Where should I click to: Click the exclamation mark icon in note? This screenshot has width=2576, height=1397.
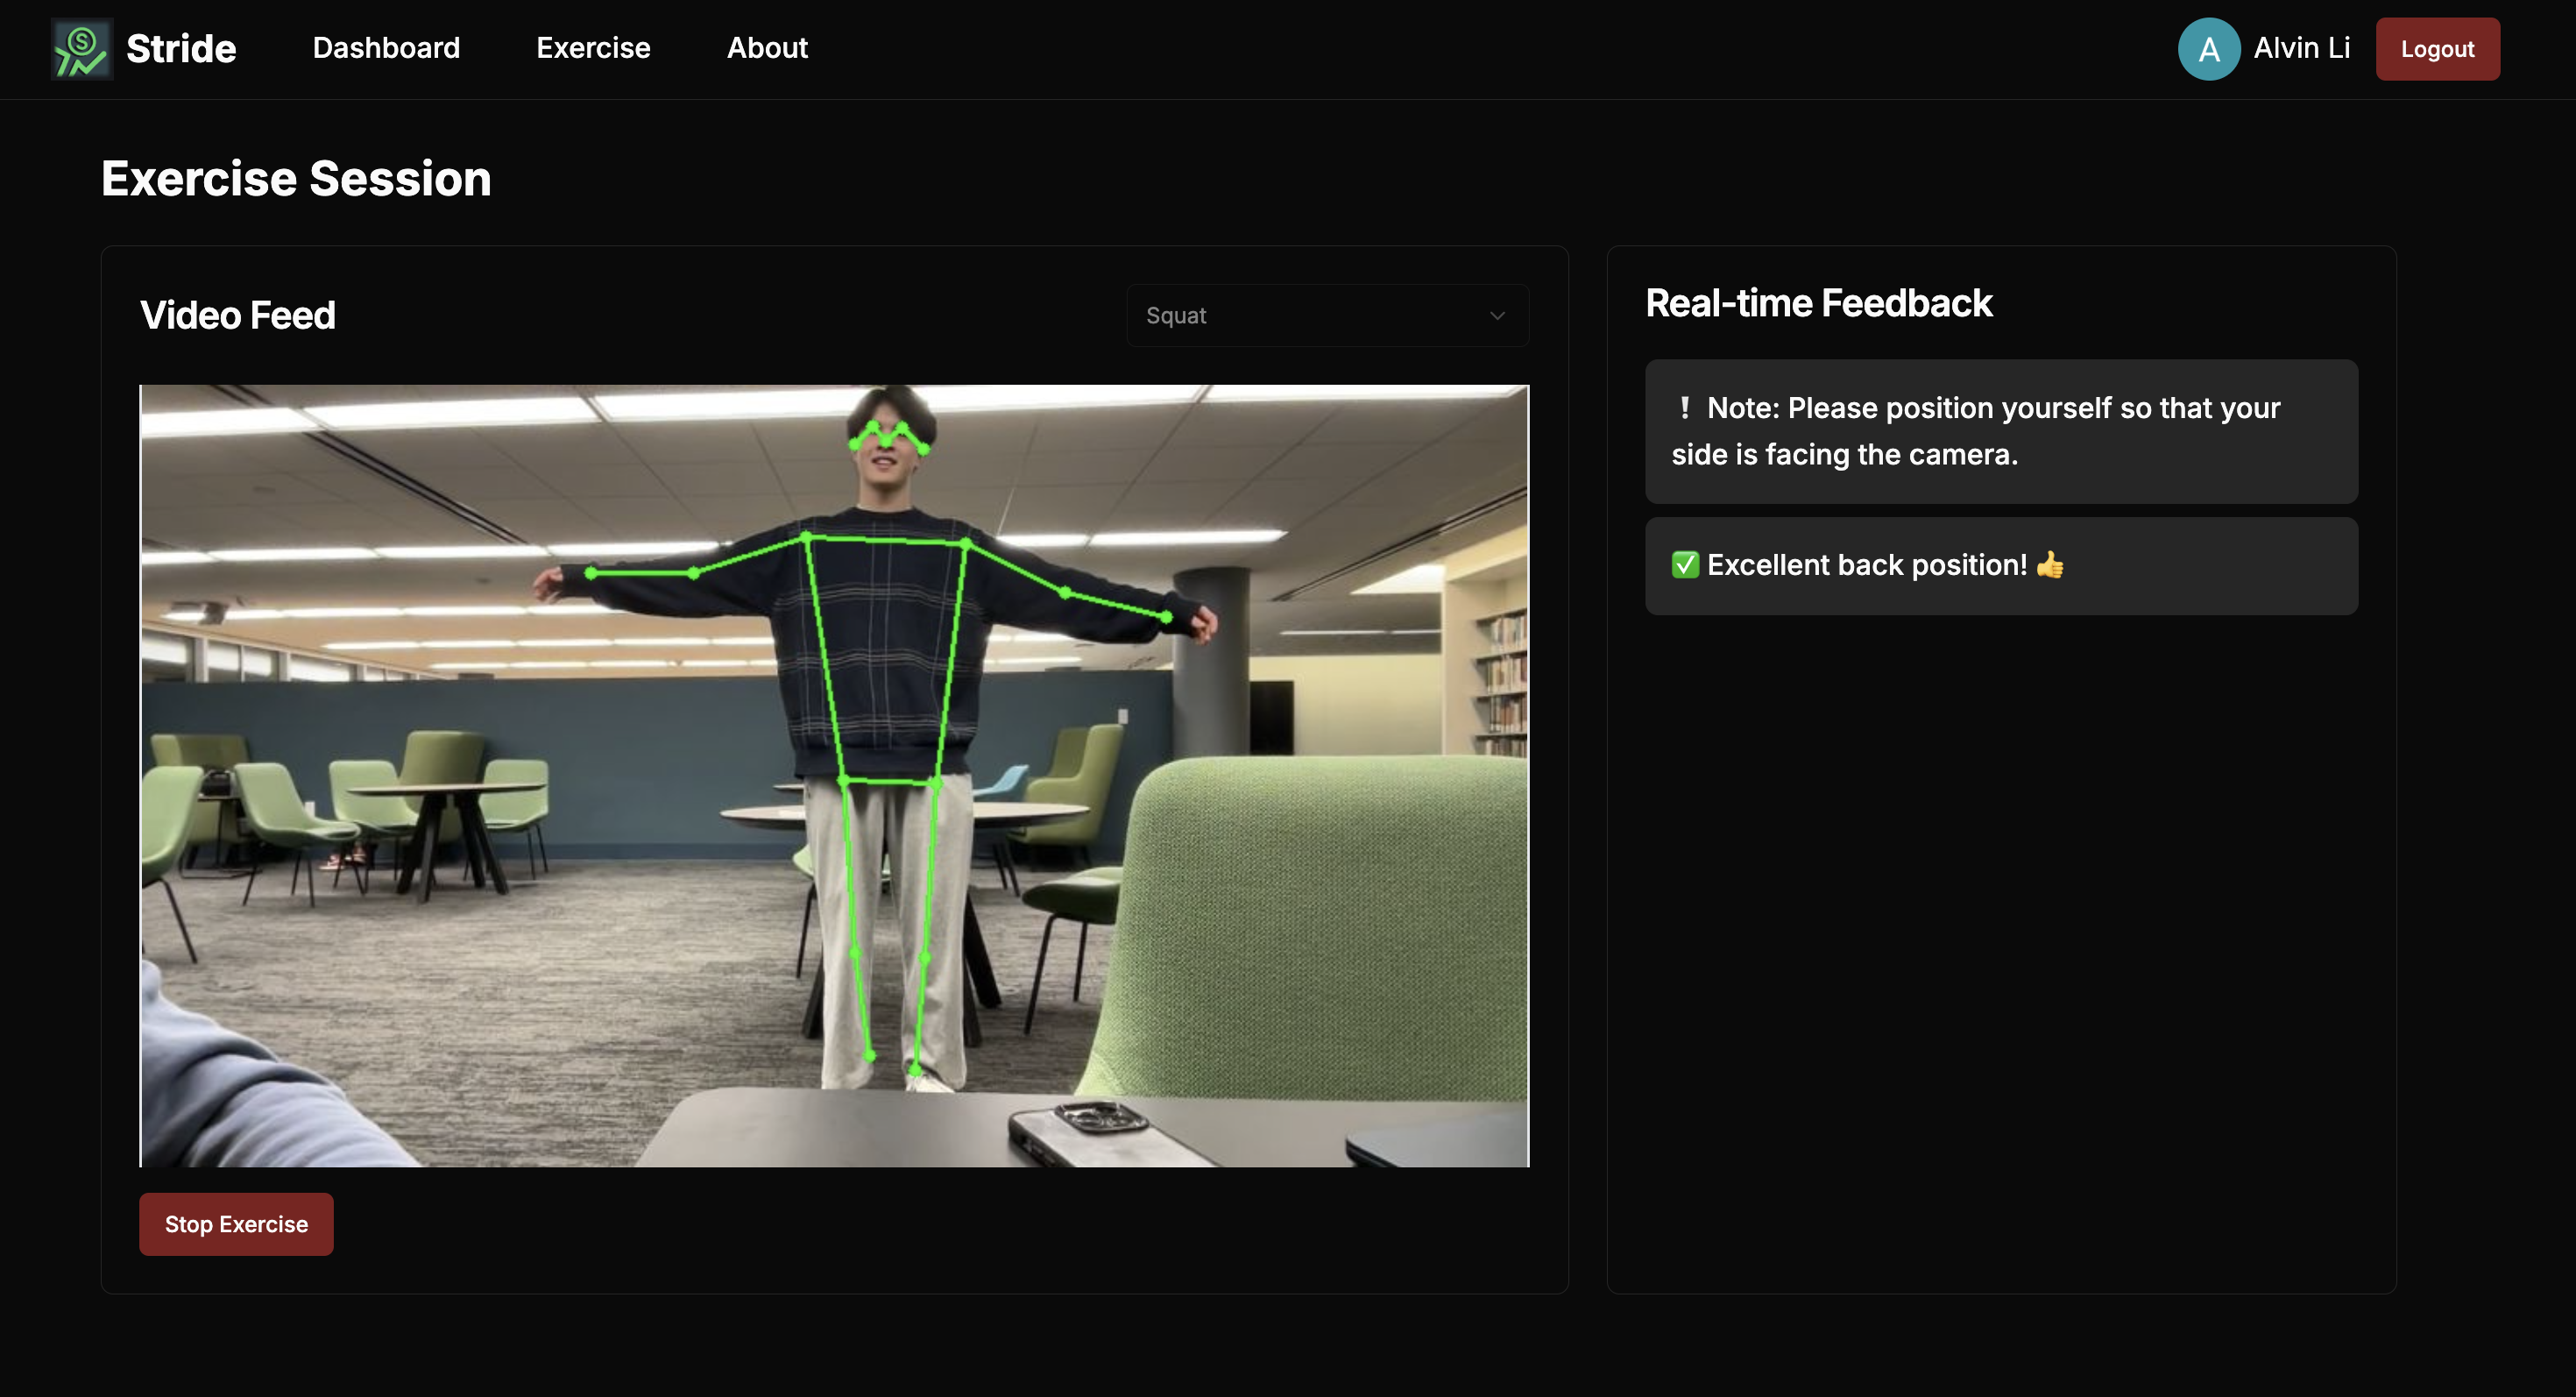pos(1685,408)
